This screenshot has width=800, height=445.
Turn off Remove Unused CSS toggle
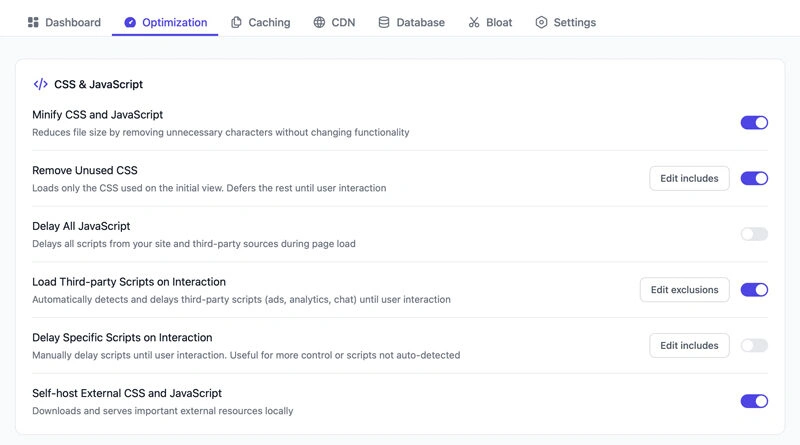pos(754,178)
